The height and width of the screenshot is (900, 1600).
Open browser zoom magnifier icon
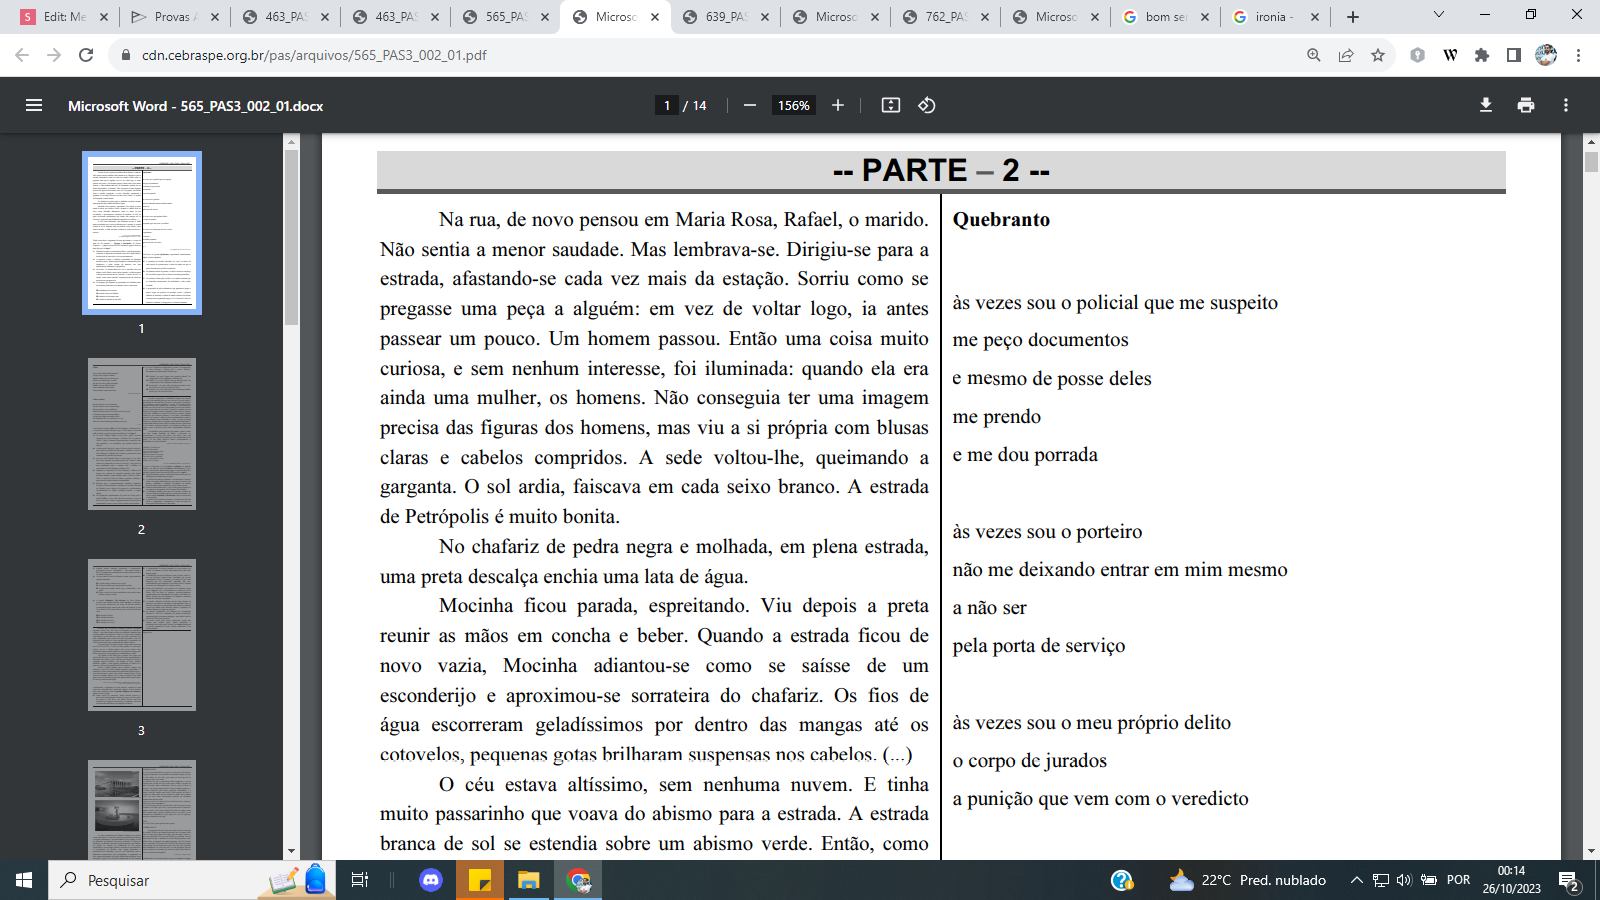click(1314, 55)
